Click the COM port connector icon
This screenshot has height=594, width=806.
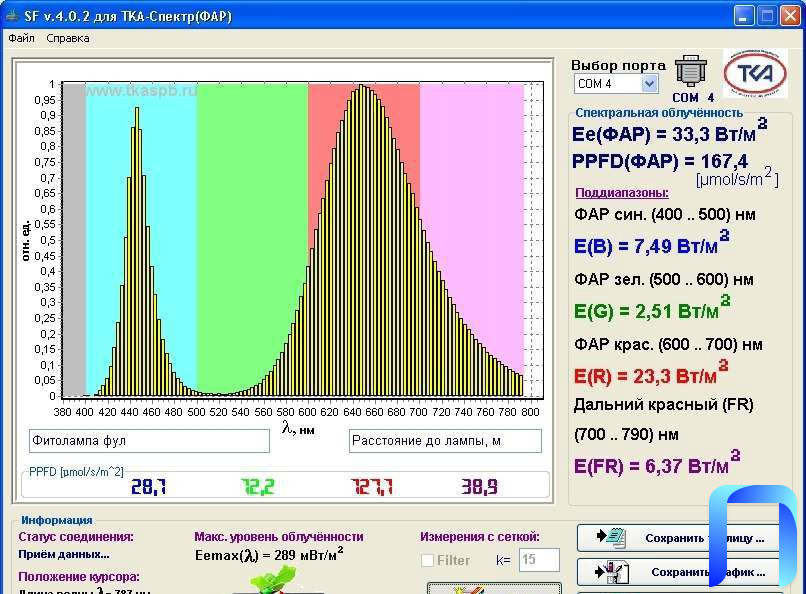point(690,71)
